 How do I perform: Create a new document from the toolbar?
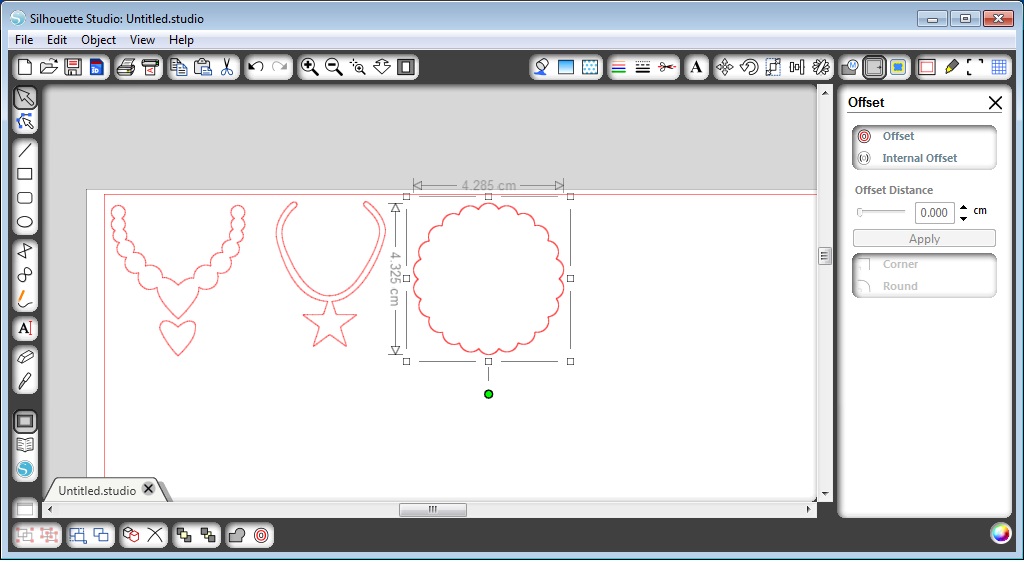tap(25, 67)
